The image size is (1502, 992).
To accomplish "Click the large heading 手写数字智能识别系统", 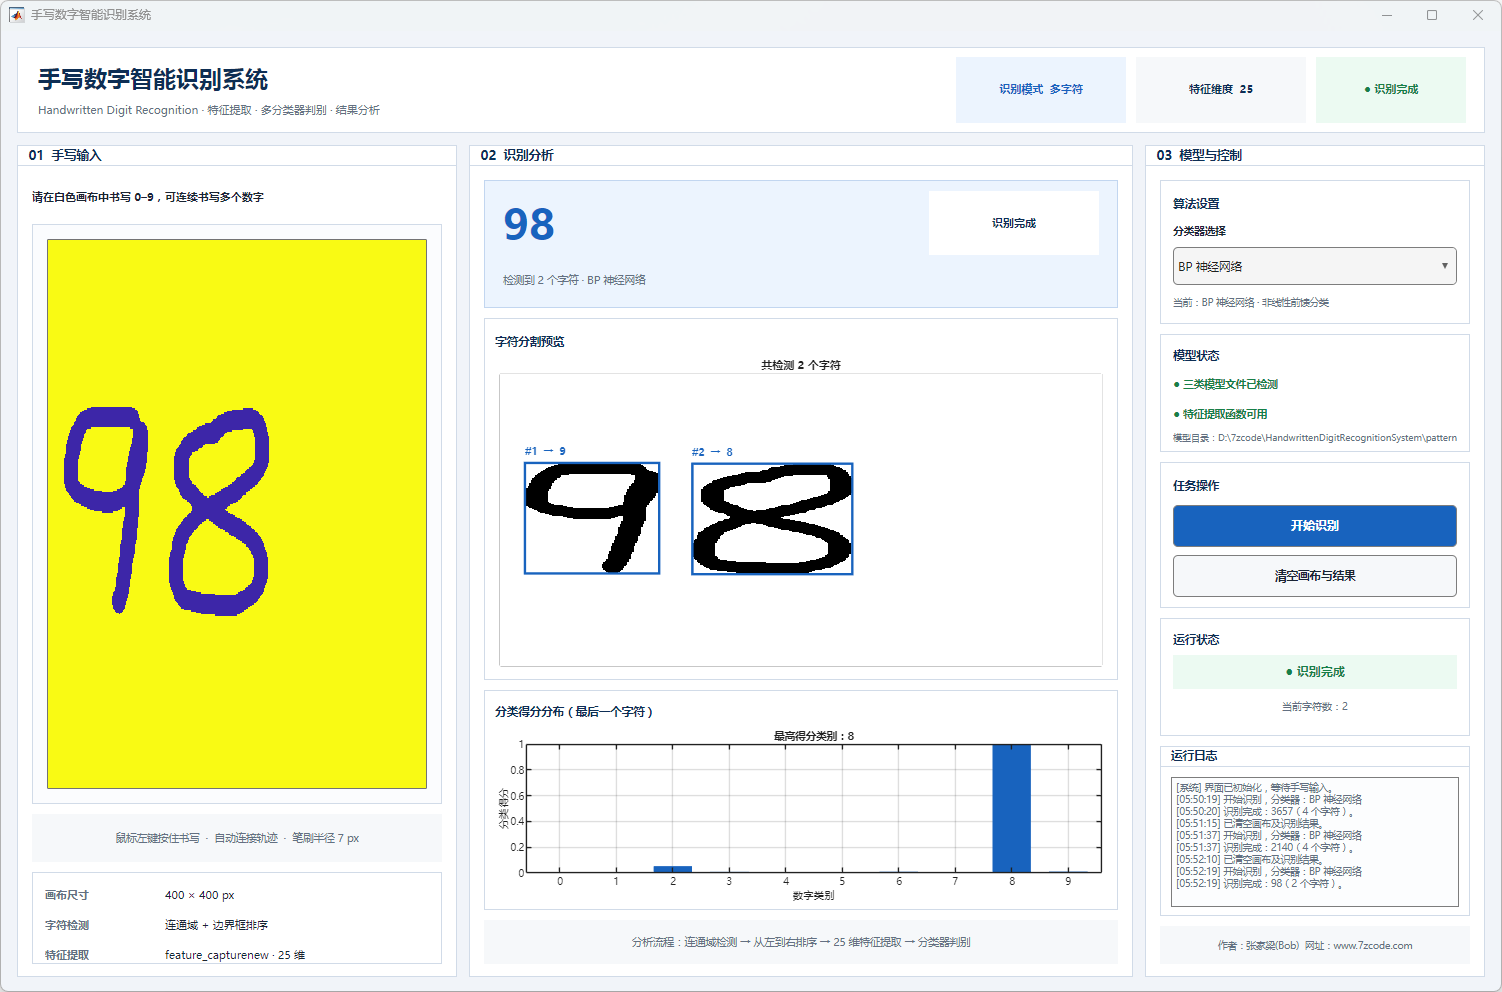I will coord(153,79).
